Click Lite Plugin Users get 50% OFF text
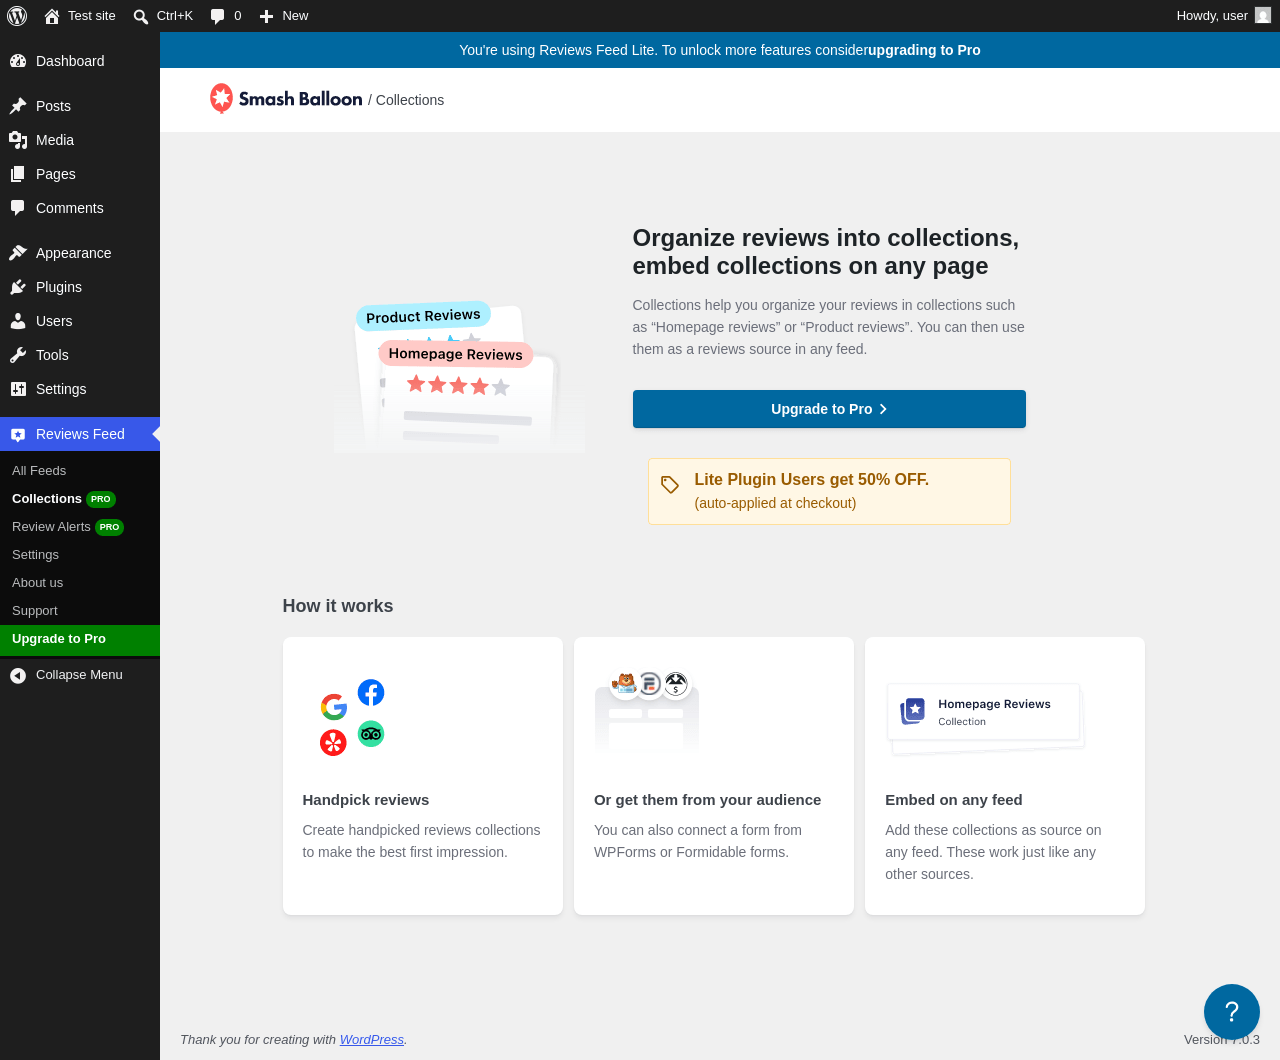Viewport: 1280px width, 1060px height. (x=812, y=480)
